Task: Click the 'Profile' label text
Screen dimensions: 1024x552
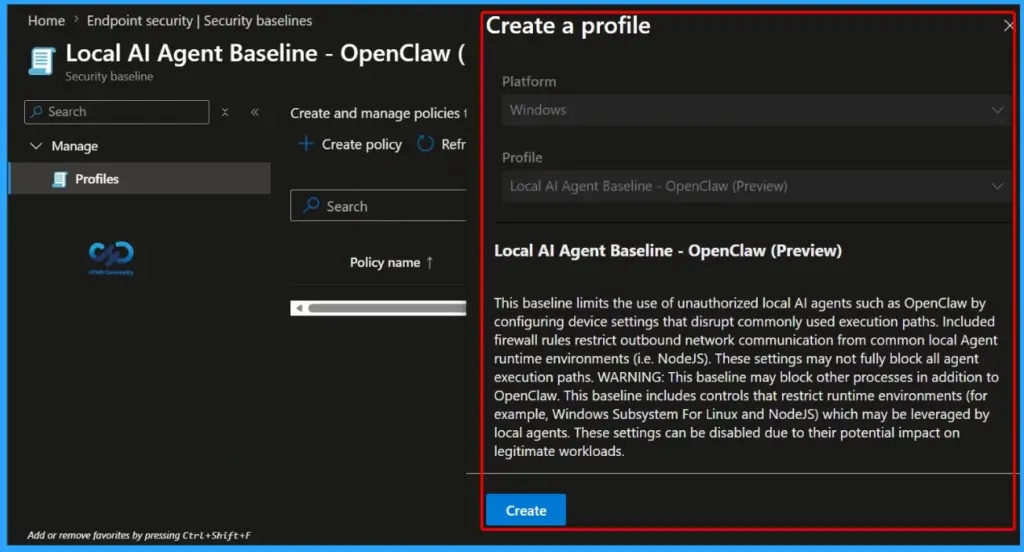Action: click(522, 157)
